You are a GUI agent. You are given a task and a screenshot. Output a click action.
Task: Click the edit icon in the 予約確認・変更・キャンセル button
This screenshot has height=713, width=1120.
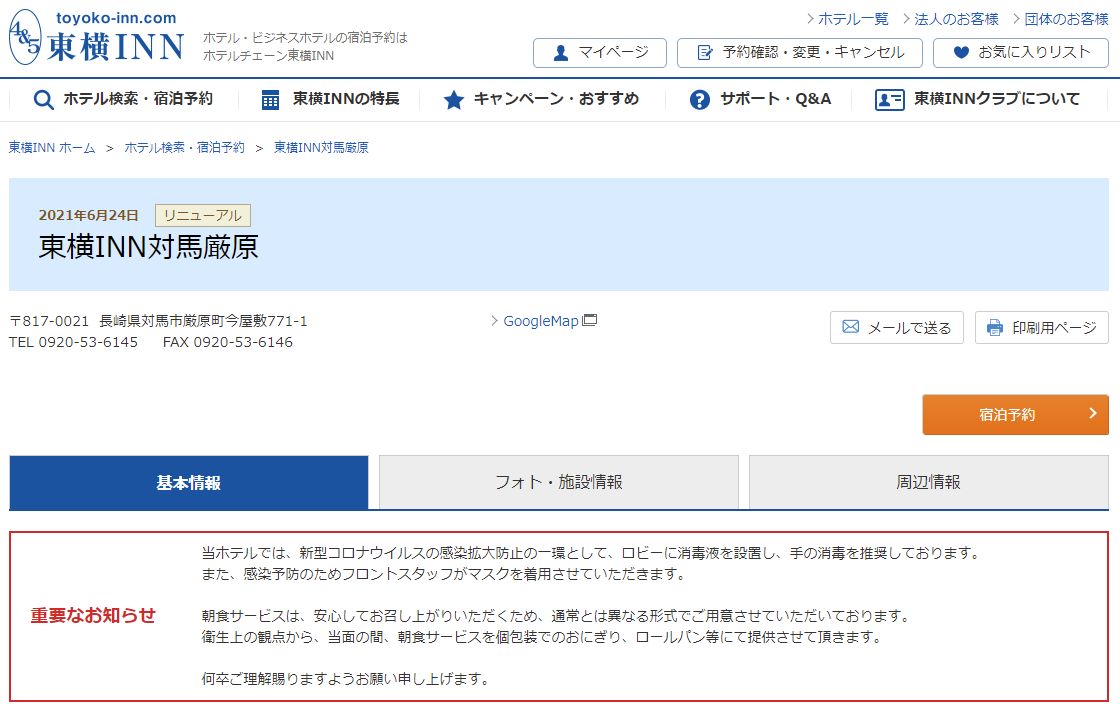705,53
